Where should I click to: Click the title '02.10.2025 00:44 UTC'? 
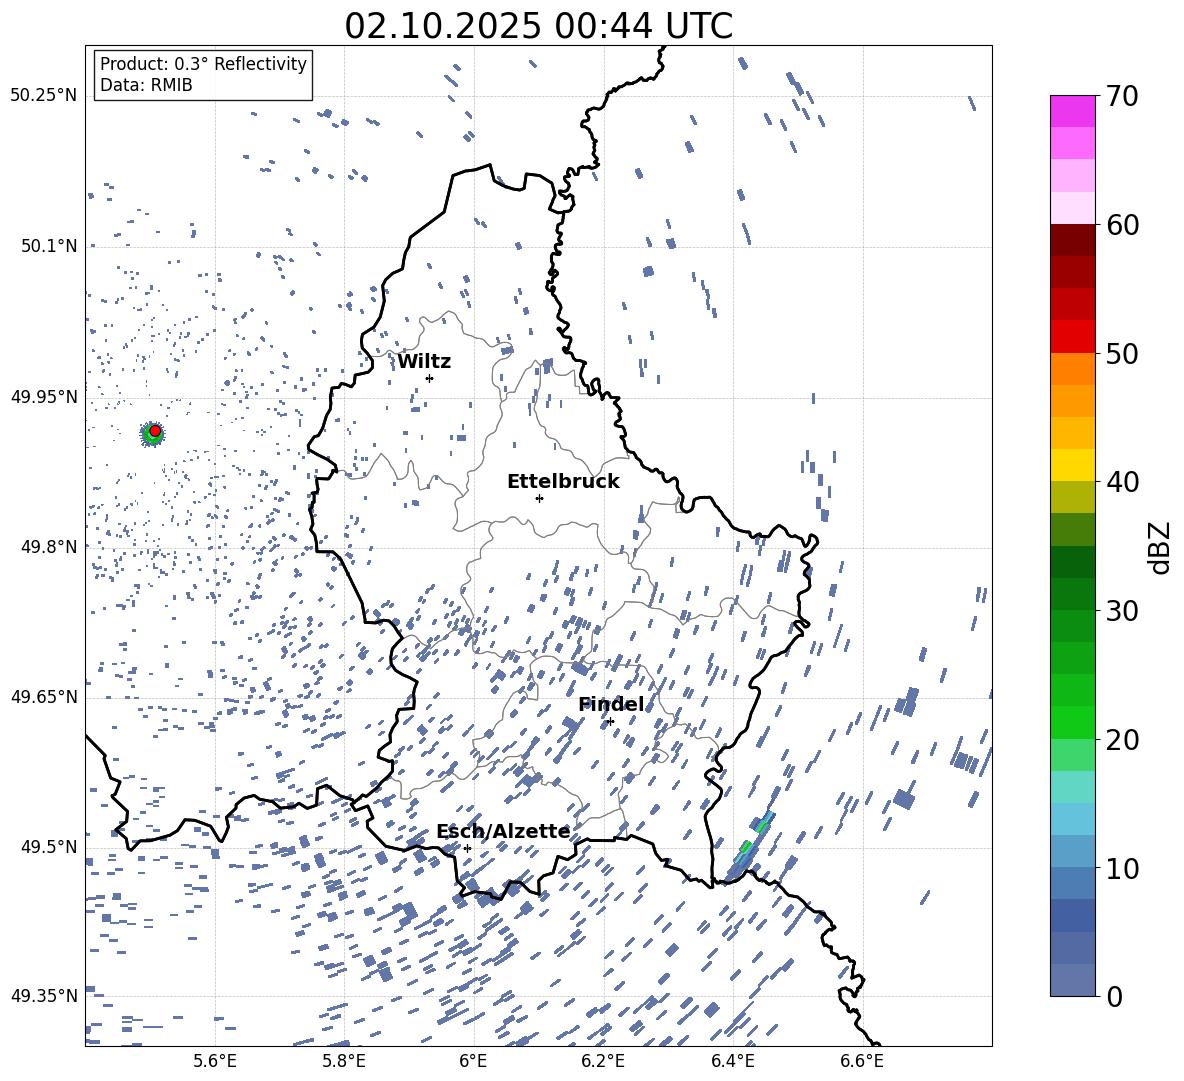click(x=538, y=26)
